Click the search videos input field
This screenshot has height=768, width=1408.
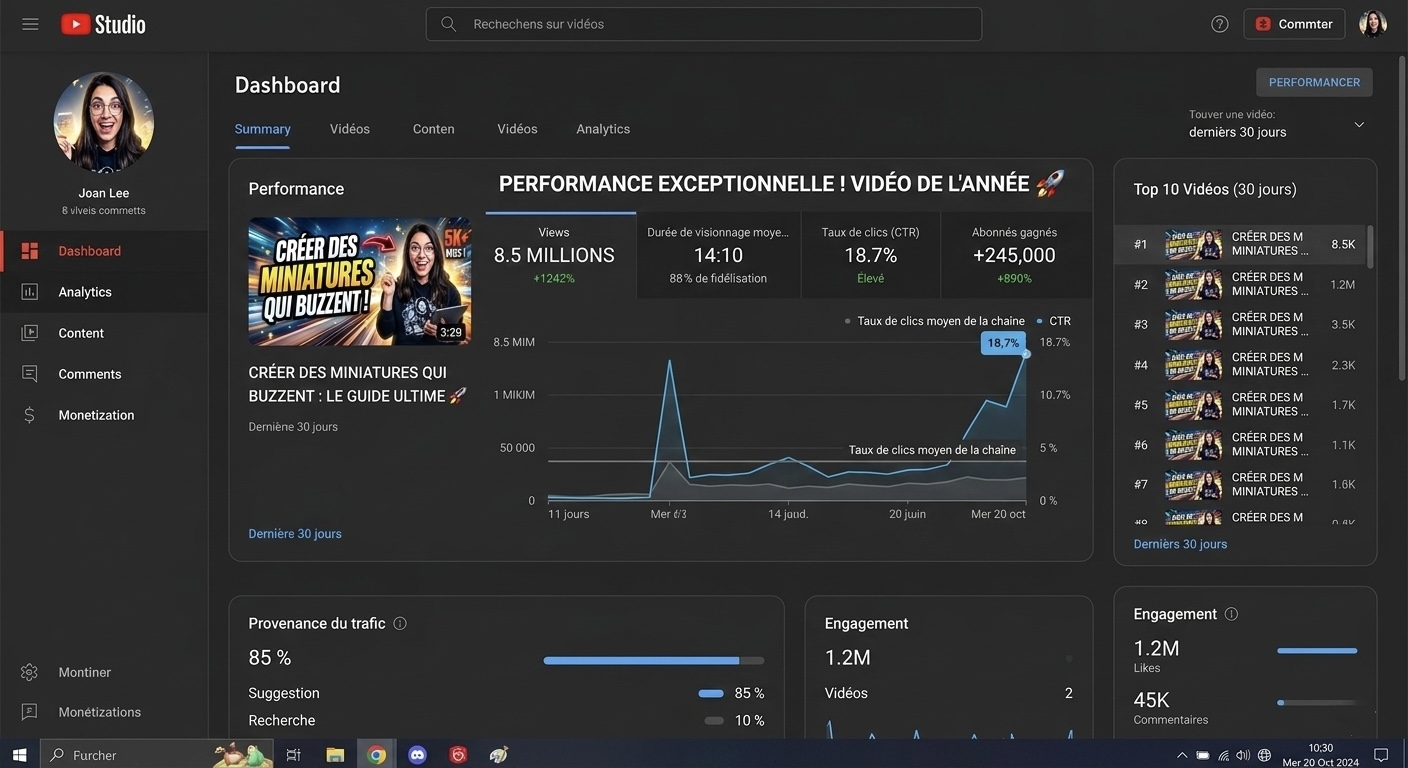[703, 24]
